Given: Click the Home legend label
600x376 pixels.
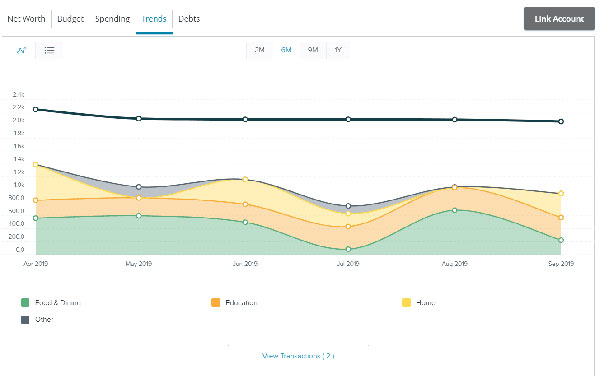Looking at the screenshot, I should [x=426, y=303].
